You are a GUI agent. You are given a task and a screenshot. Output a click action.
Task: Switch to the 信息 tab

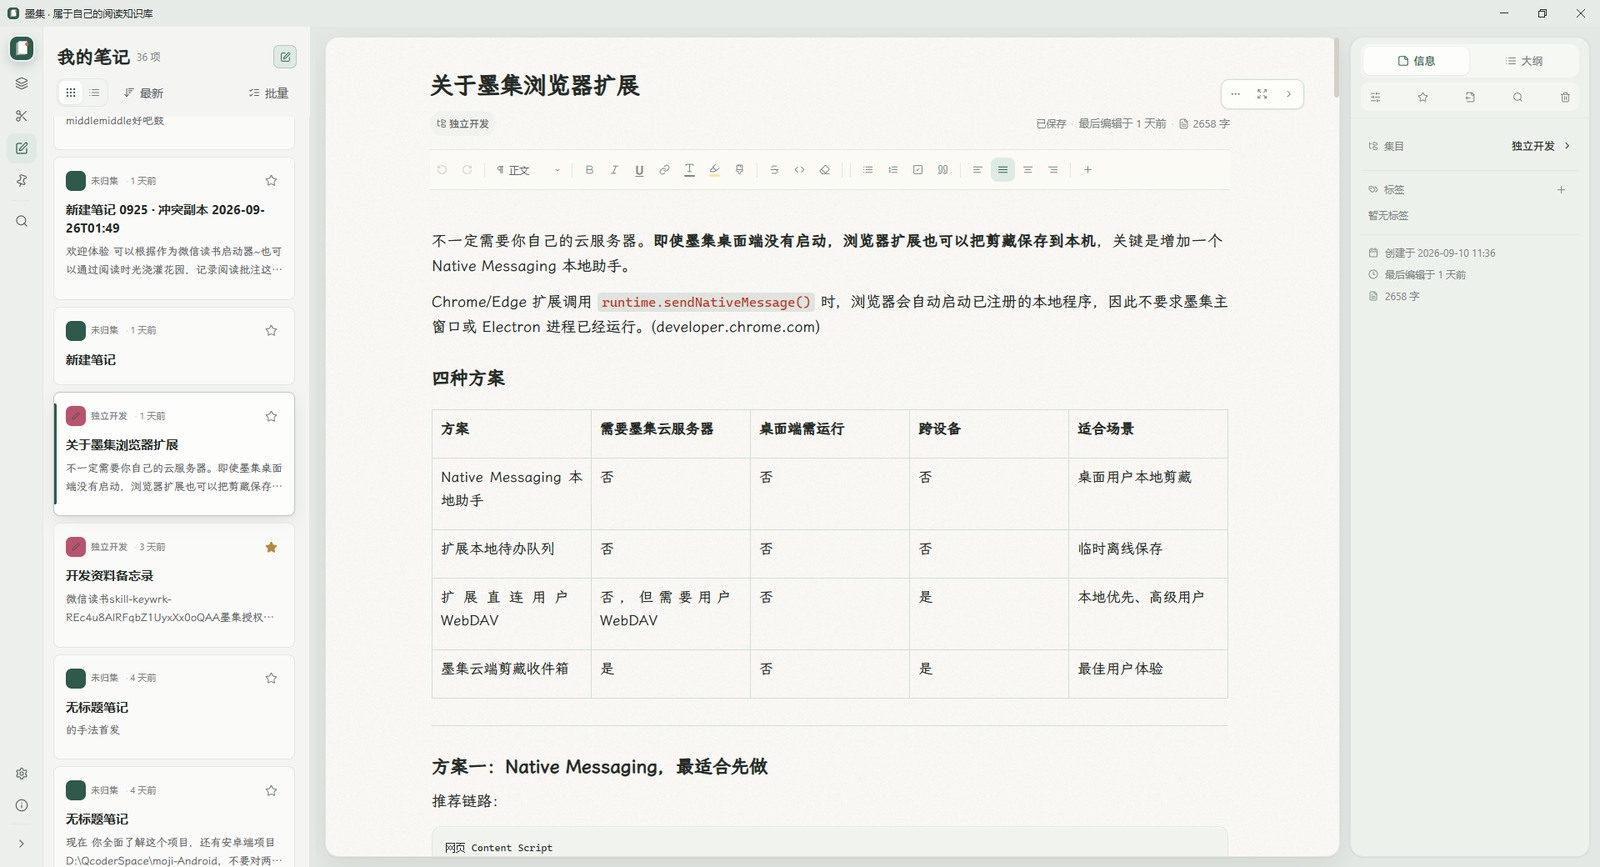pos(1416,61)
